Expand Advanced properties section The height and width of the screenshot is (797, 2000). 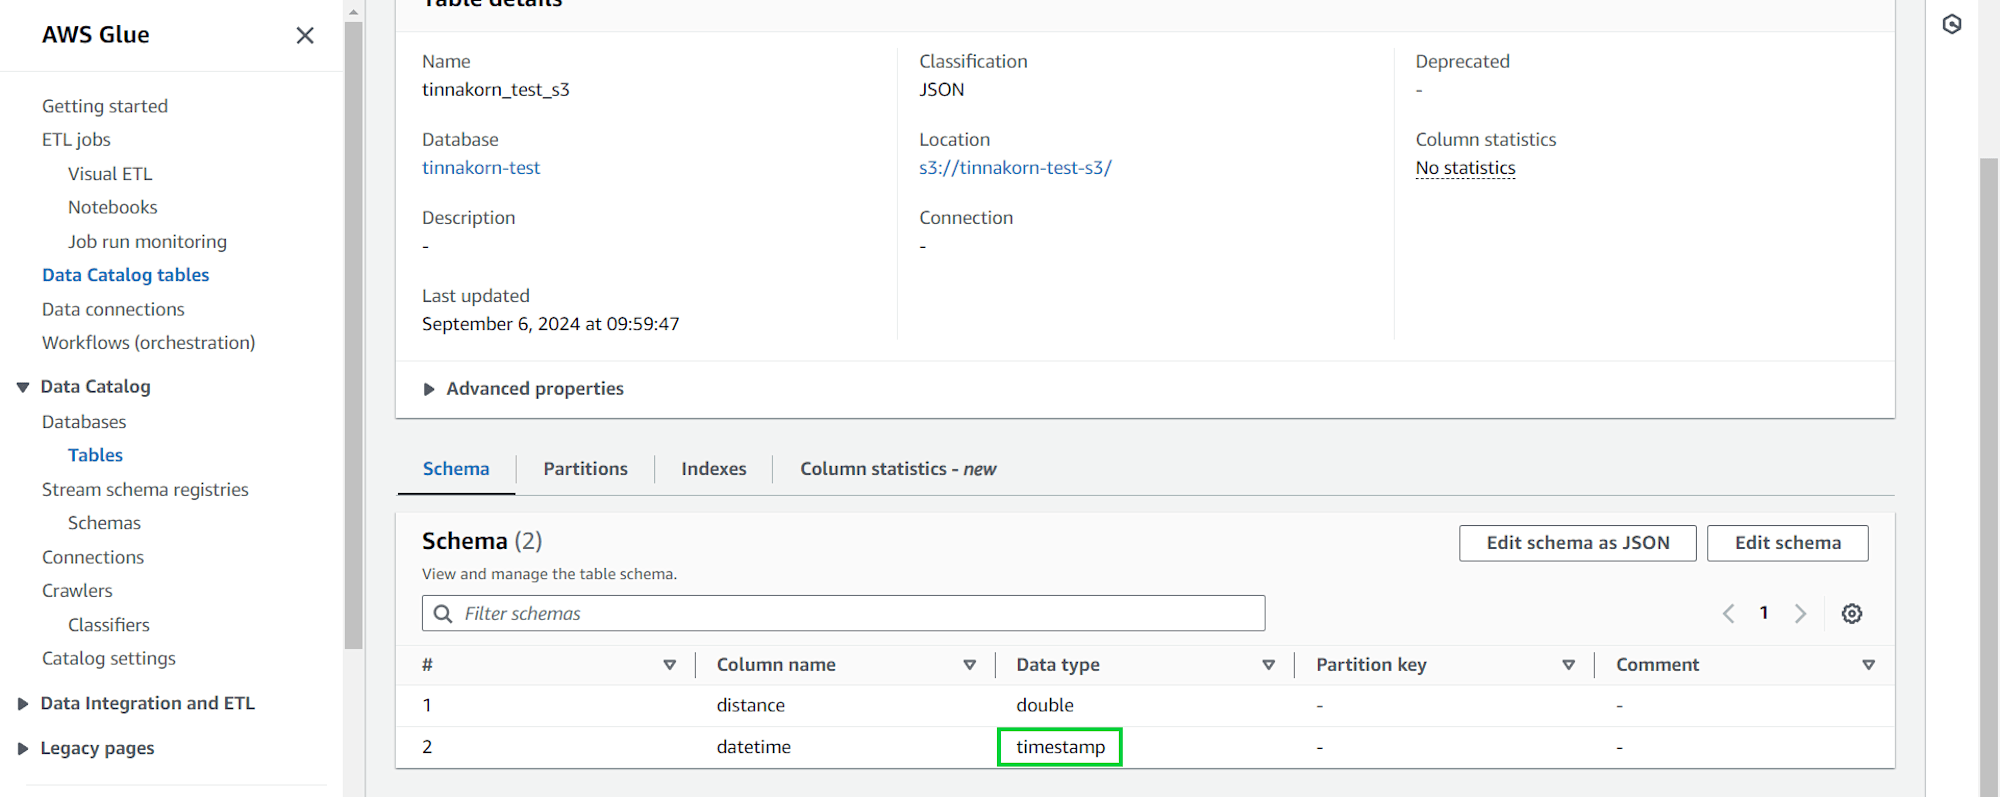[523, 389]
